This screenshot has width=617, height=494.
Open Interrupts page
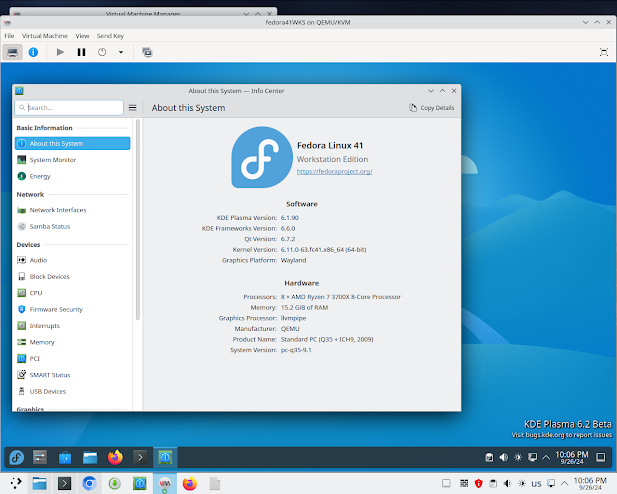pyautogui.click(x=72, y=326)
